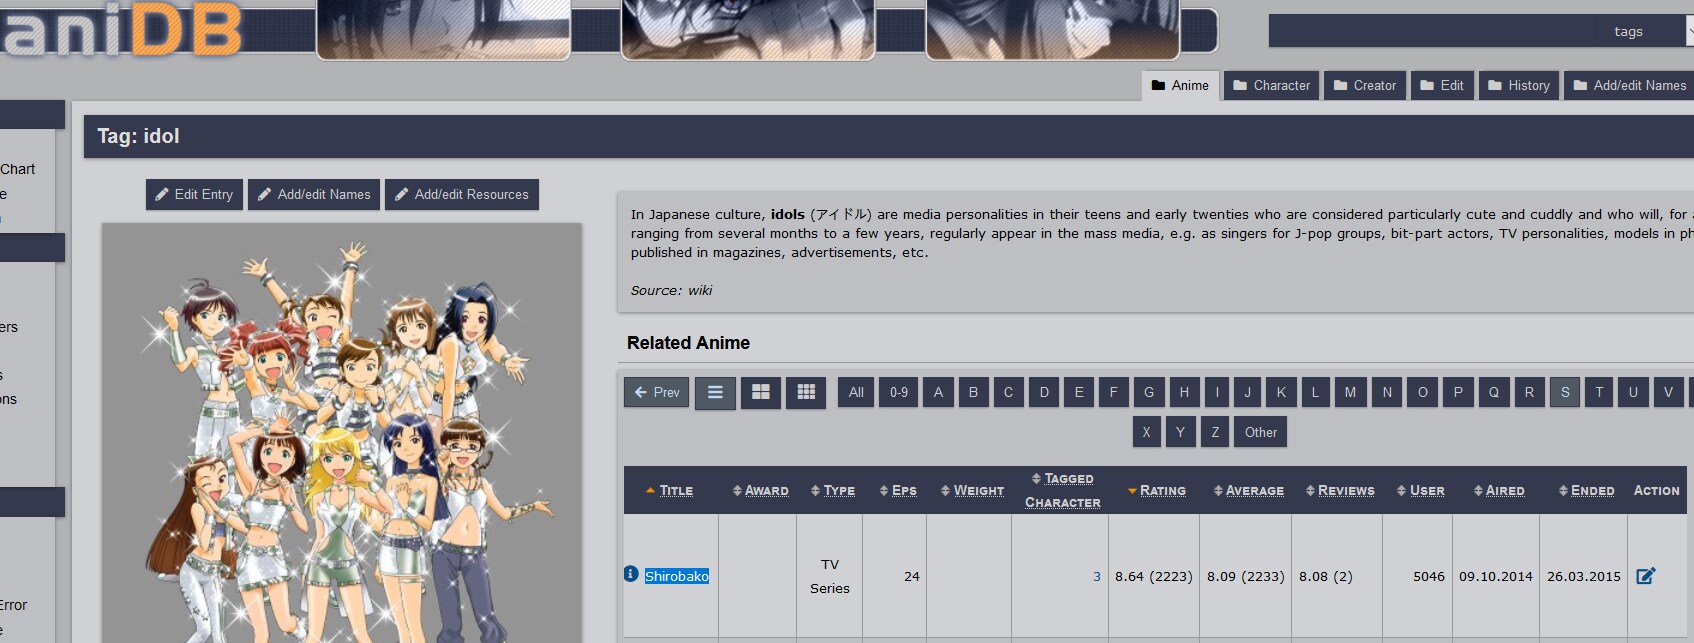This screenshot has height=643, width=1694.
Task: Filter anime by Other
Action: [1261, 432]
